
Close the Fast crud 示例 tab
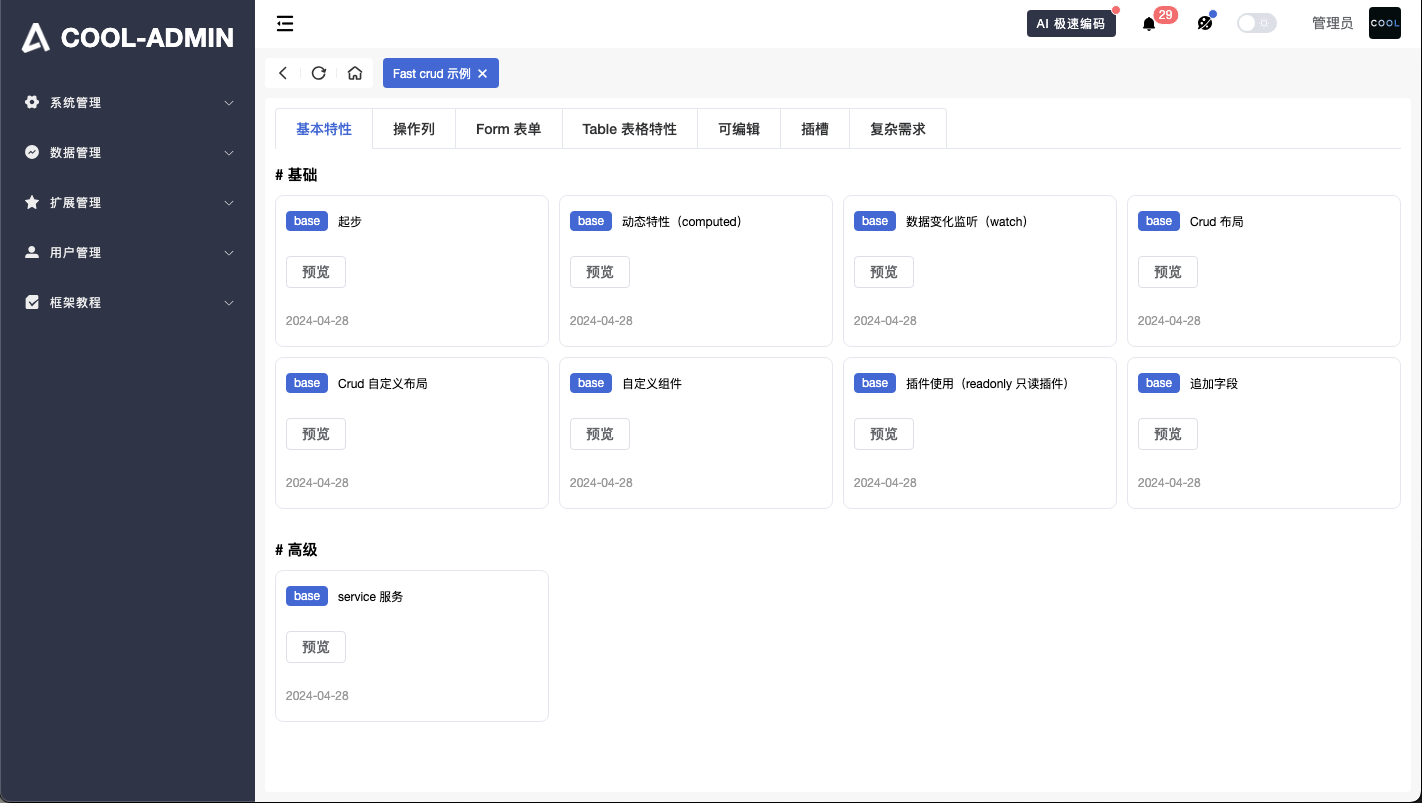click(482, 73)
